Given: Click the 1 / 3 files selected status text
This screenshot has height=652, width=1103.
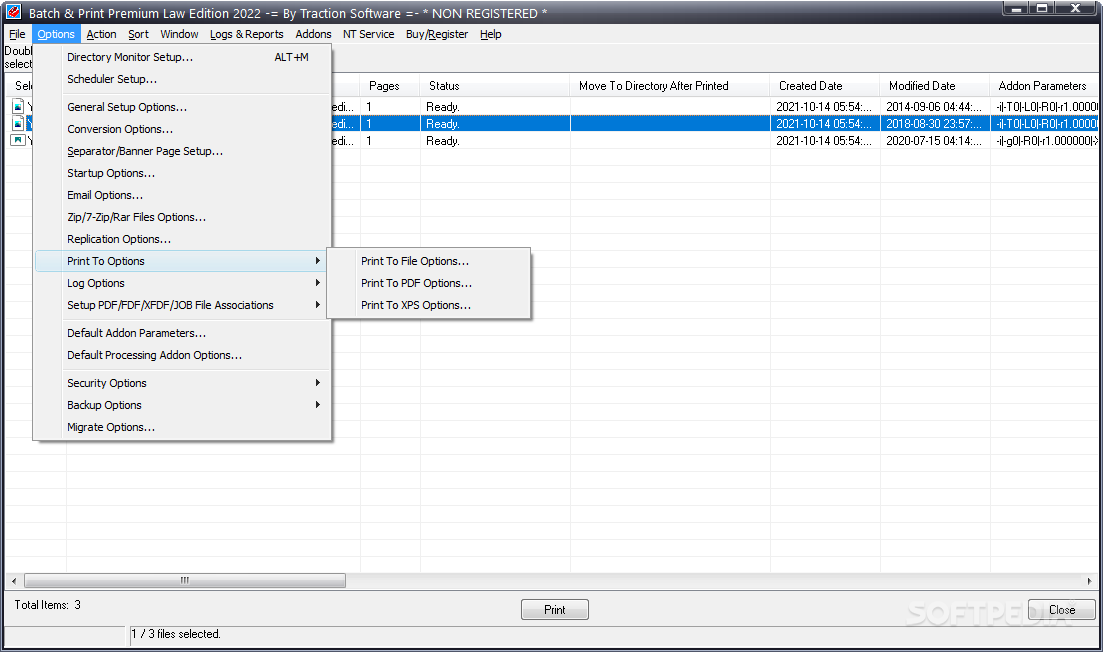Looking at the screenshot, I should click(176, 634).
